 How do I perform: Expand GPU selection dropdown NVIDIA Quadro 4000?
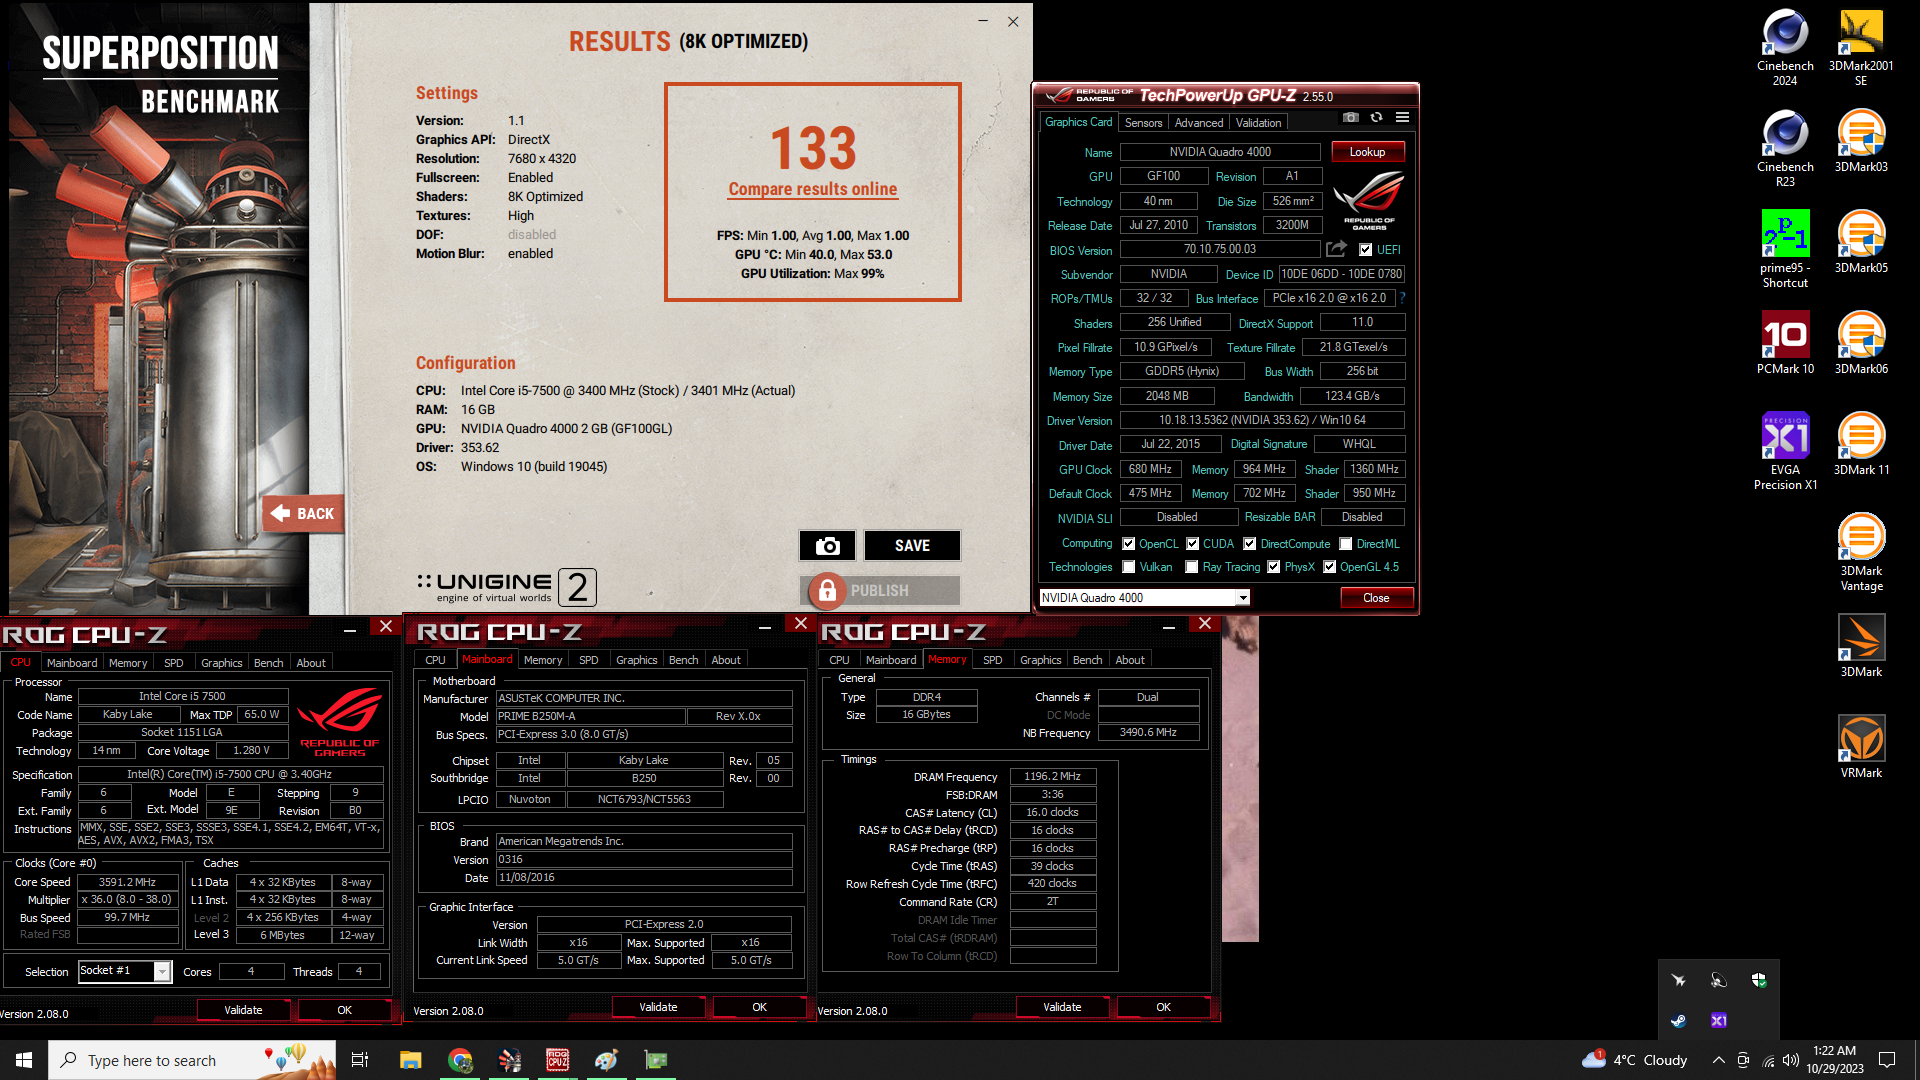pyautogui.click(x=1243, y=598)
